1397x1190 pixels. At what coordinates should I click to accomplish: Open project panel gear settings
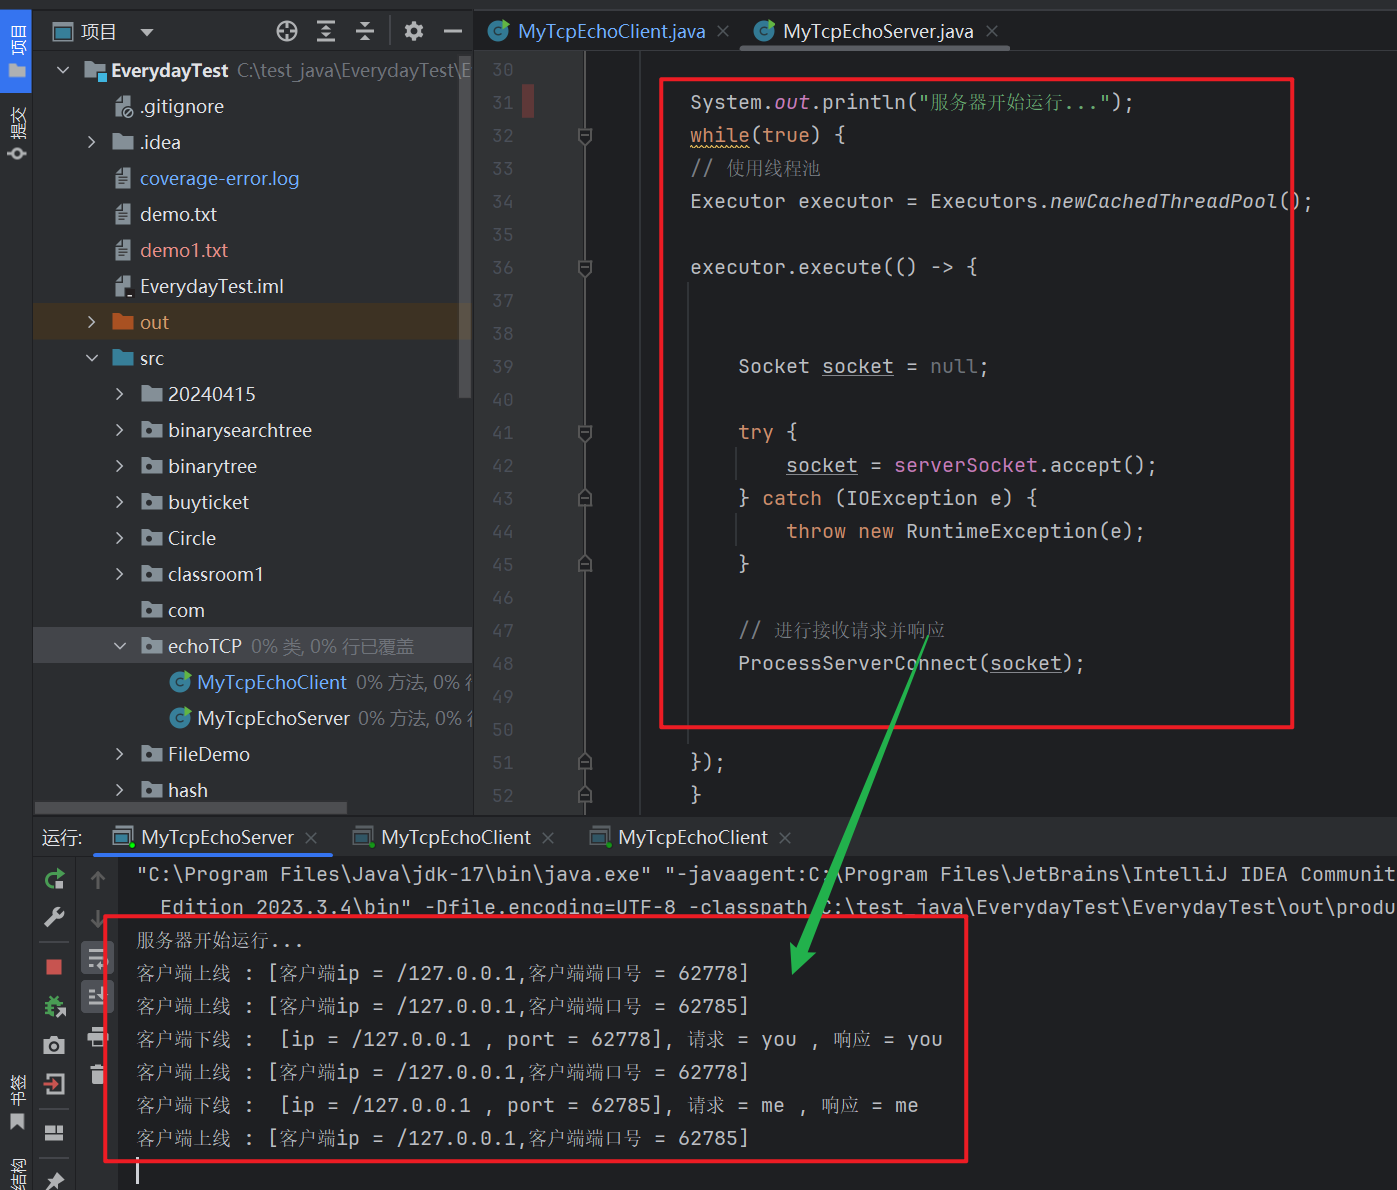414,32
